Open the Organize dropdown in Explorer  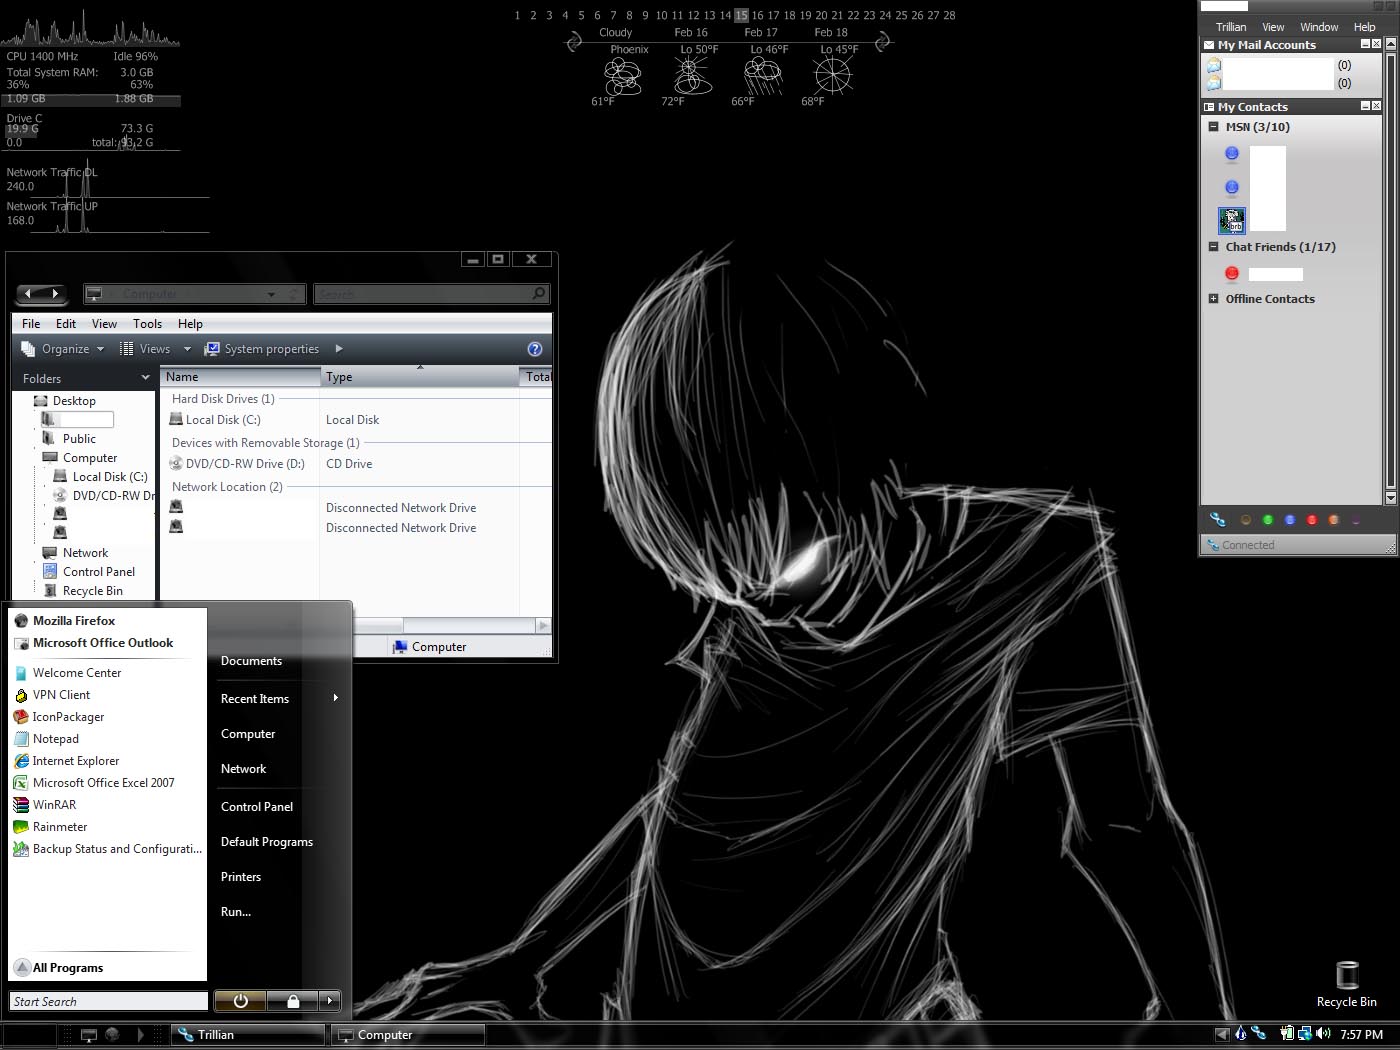[x=63, y=349]
